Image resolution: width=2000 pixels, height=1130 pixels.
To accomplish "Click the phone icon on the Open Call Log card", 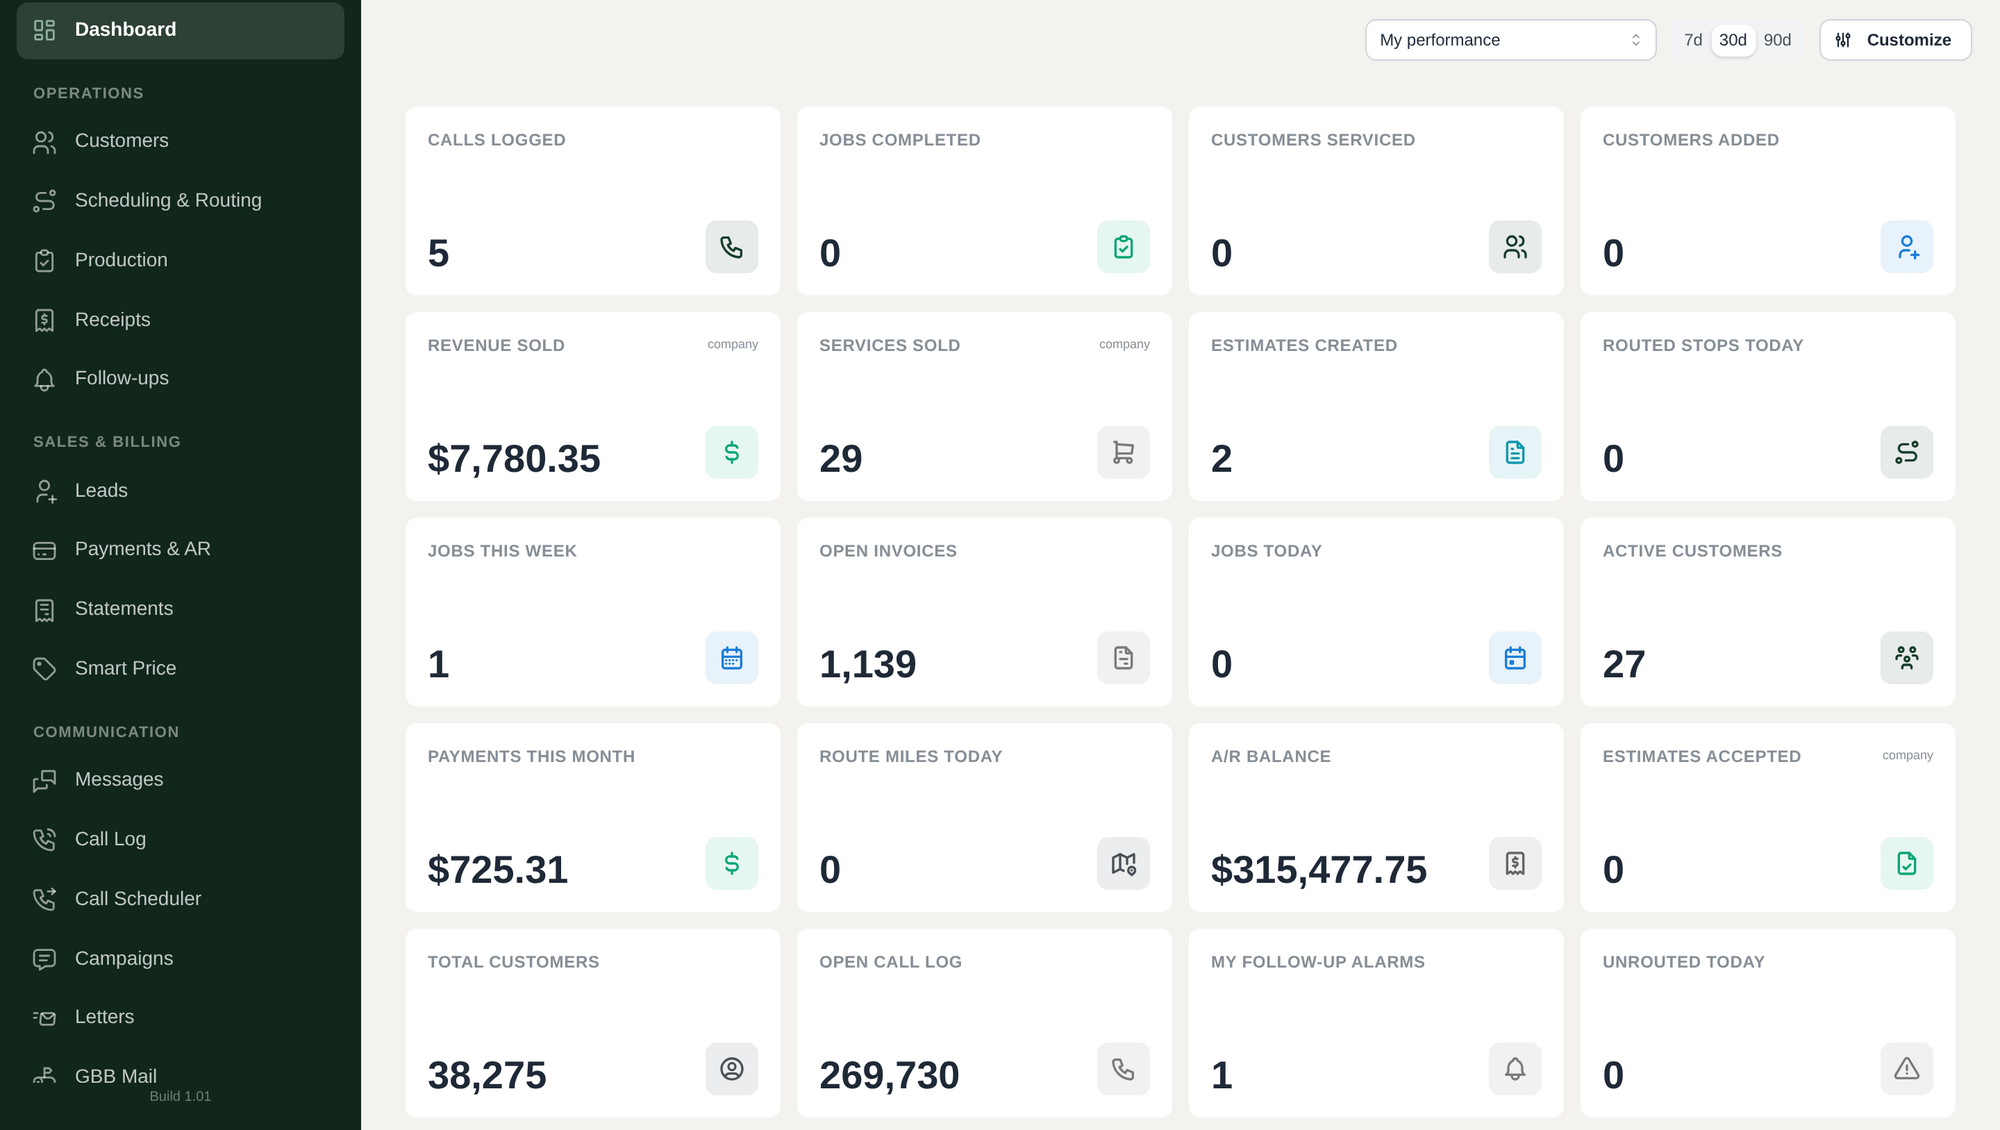I will coord(1123,1069).
